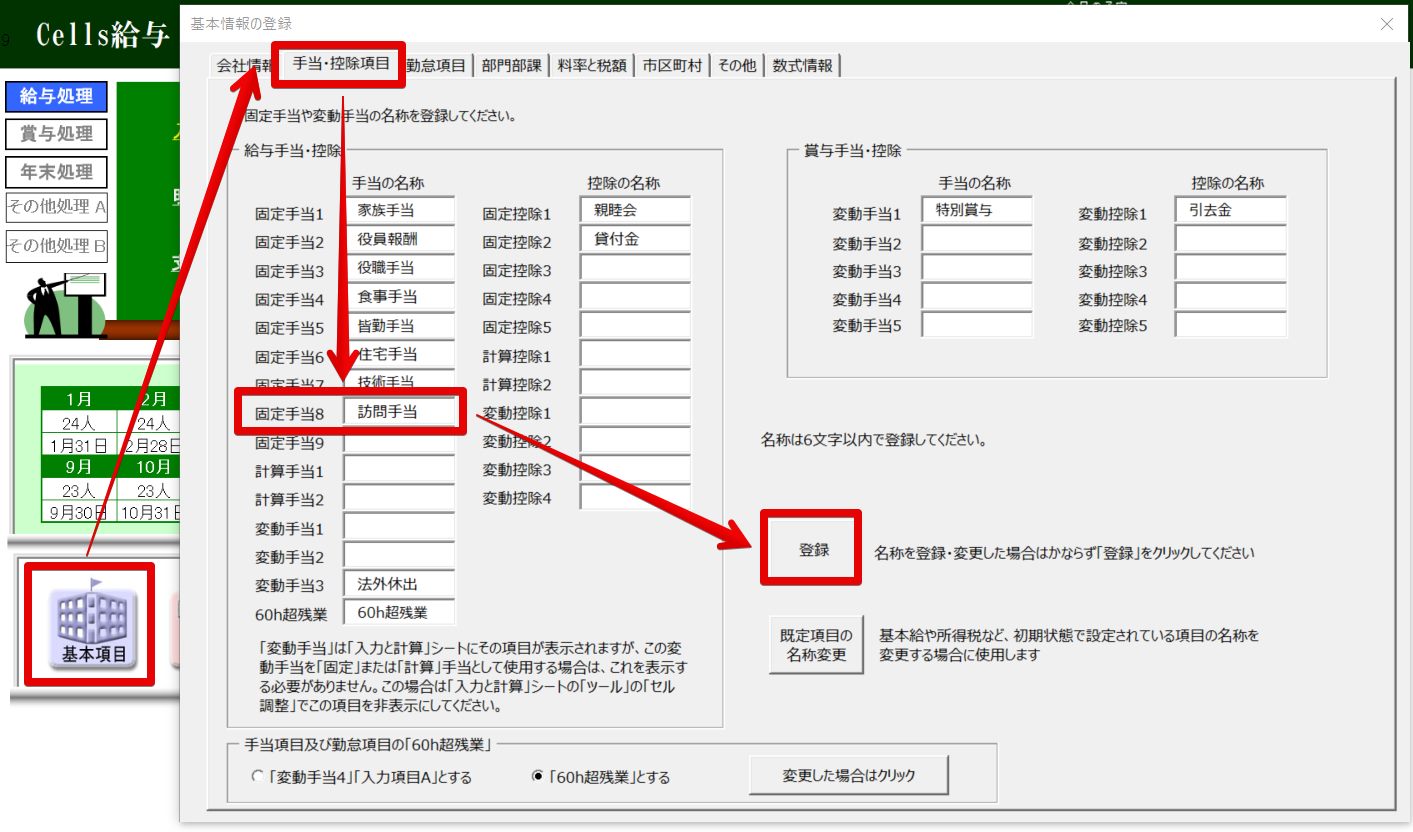Click the 賞与 変動手当1 特別賞与 field
This screenshot has height=832, width=1413.
pos(977,211)
